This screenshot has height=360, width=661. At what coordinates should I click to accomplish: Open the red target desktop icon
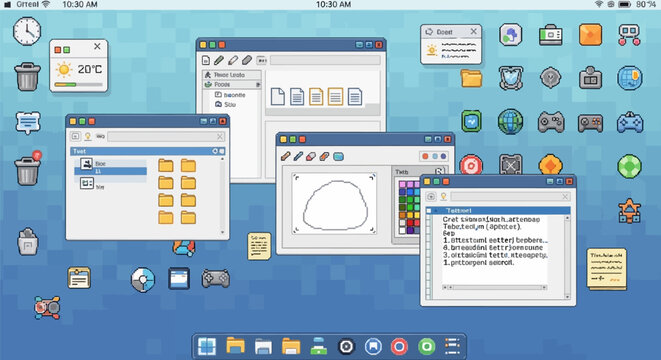pos(471,165)
